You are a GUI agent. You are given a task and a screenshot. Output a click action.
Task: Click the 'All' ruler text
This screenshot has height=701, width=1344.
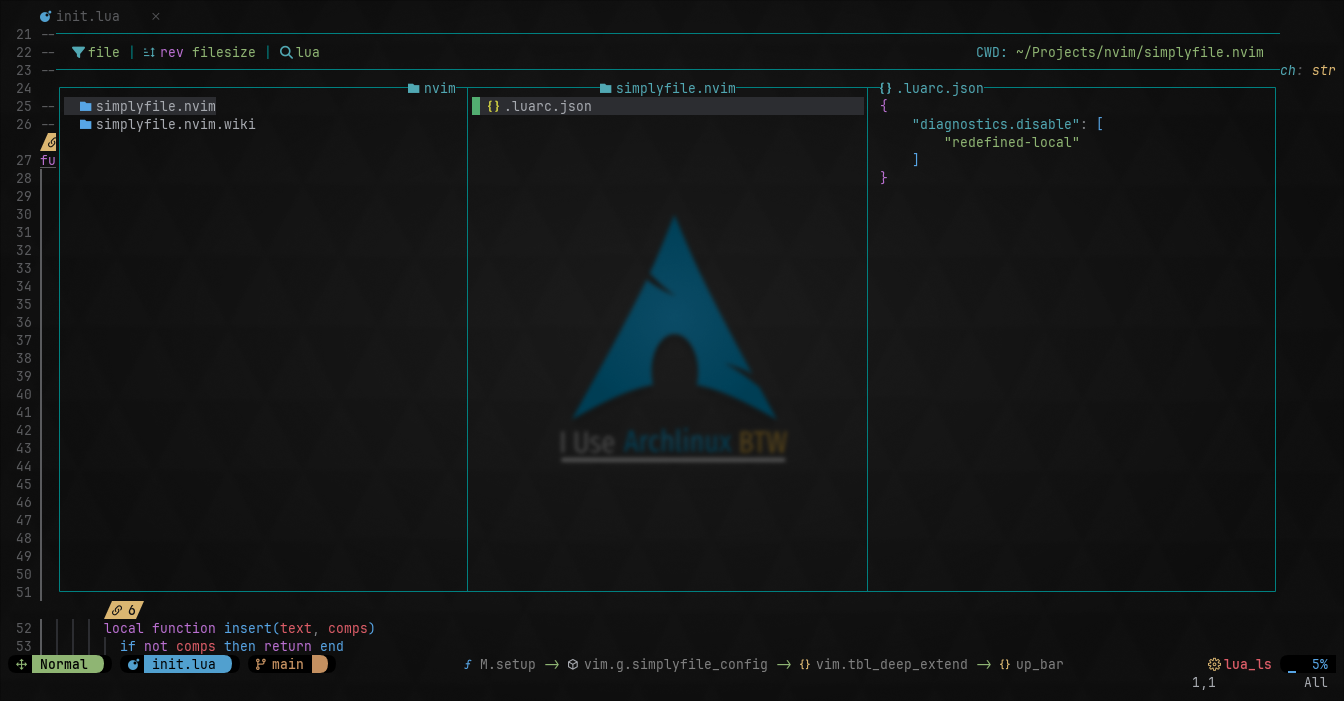(1316, 682)
